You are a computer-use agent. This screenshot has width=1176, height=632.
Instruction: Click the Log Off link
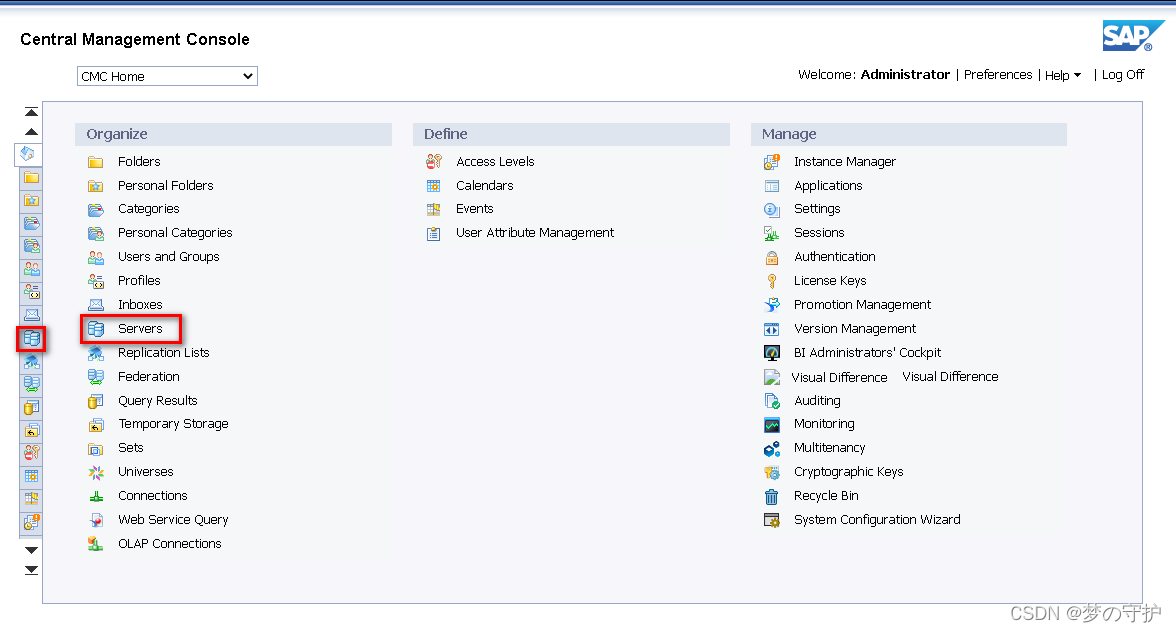[x=1123, y=74]
